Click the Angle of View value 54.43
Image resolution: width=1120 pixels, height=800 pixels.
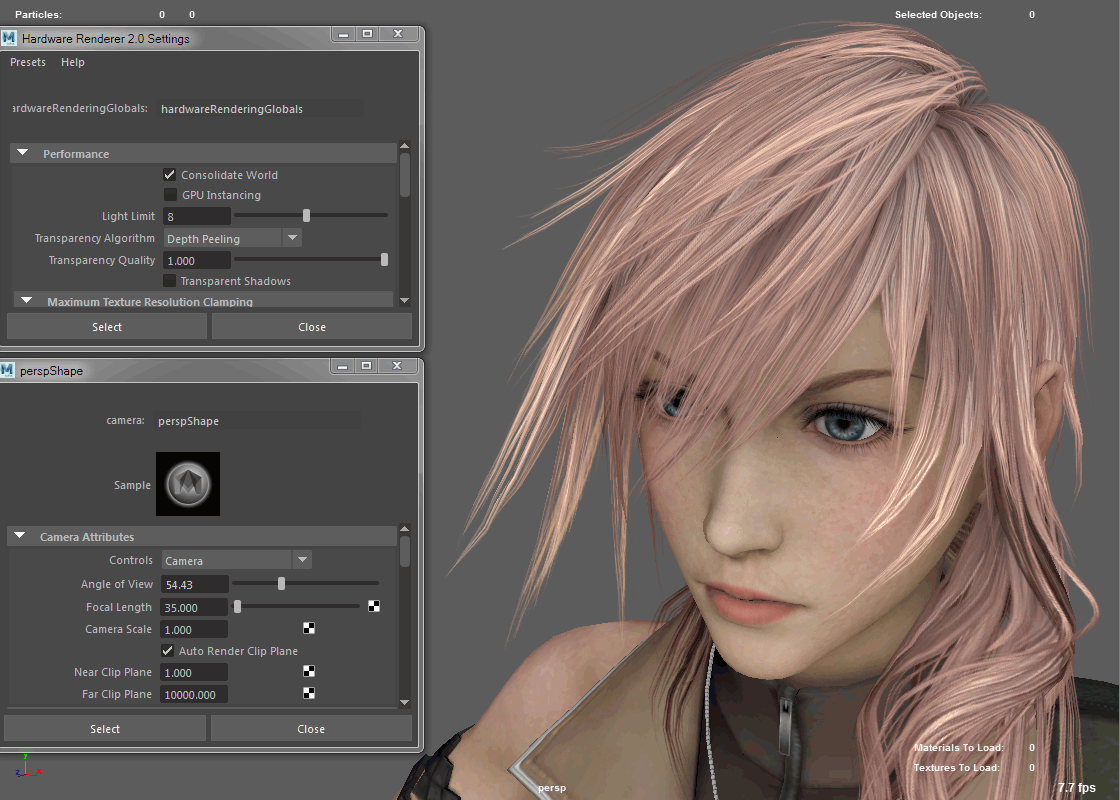pyautogui.click(x=194, y=584)
